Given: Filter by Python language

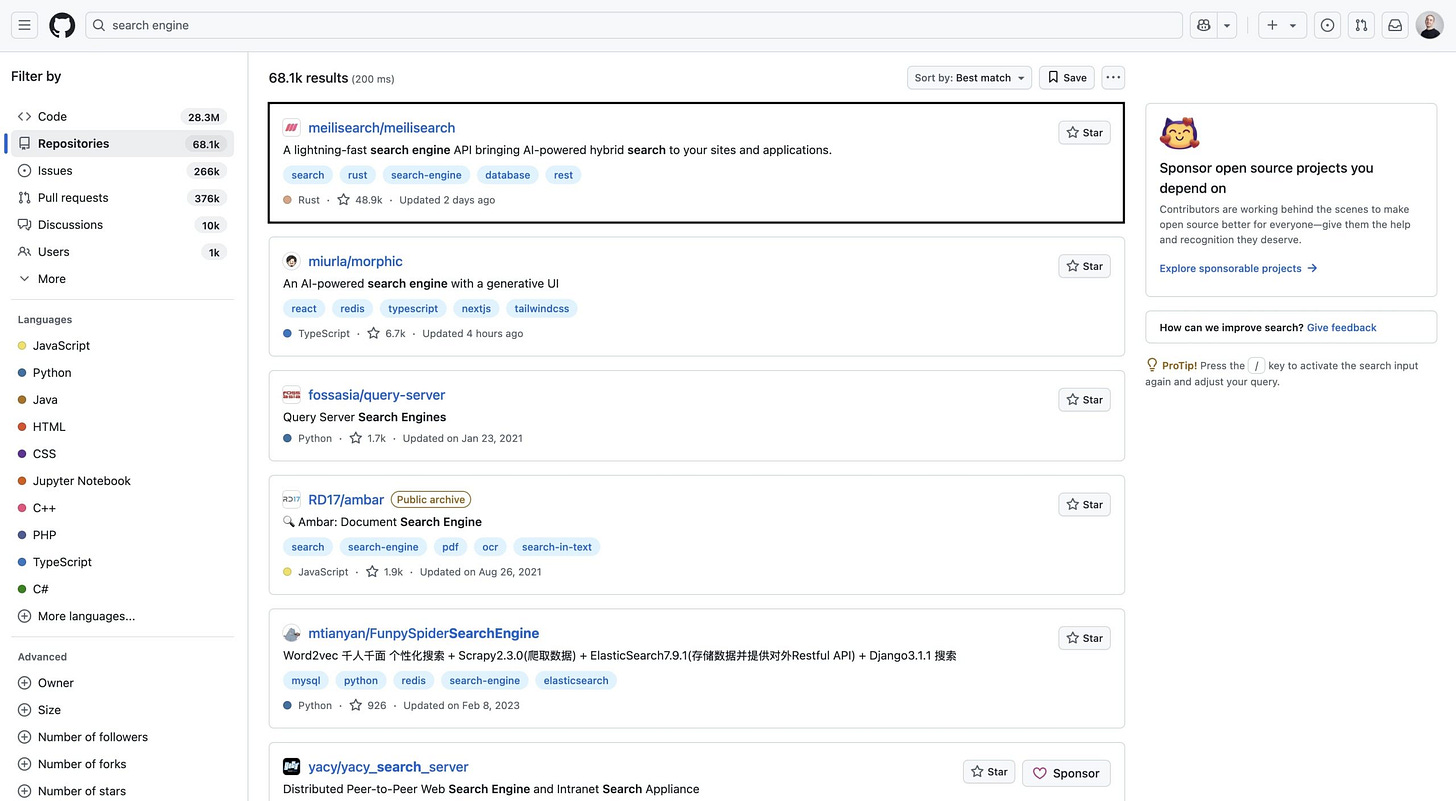Looking at the screenshot, I should click(121, 373).
